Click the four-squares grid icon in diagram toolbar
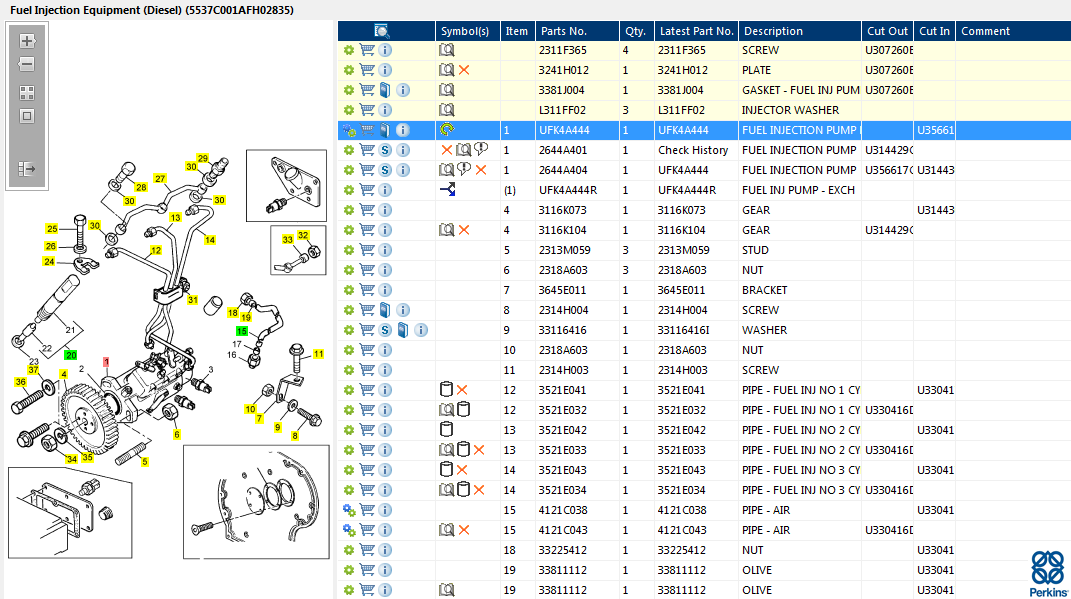Viewport: 1071px width, 599px height. (27, 93)
